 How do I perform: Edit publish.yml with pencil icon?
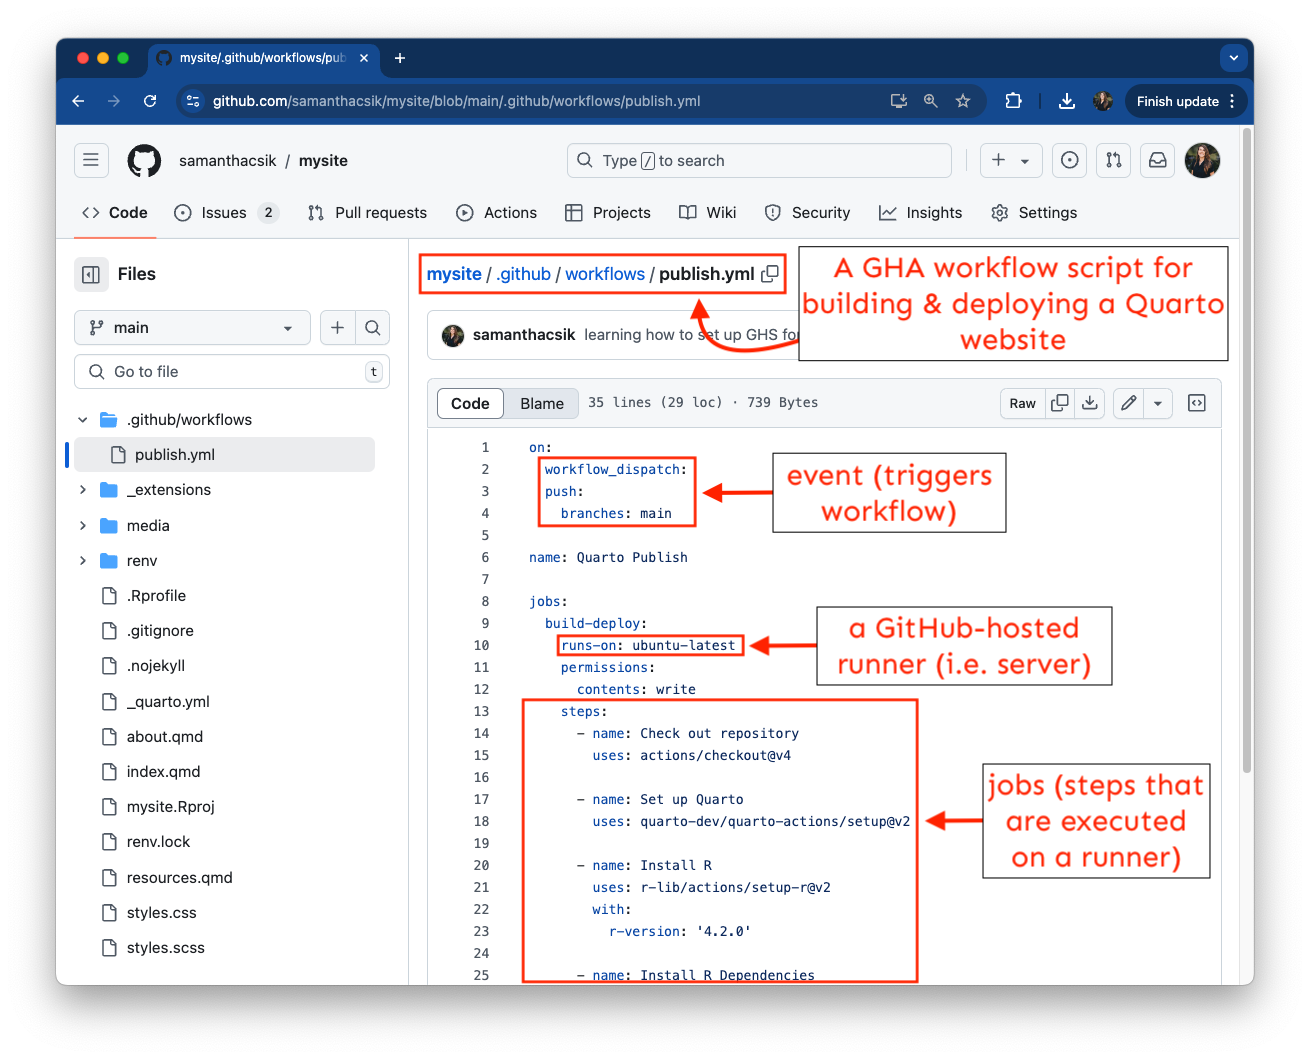click(1128, 403)
